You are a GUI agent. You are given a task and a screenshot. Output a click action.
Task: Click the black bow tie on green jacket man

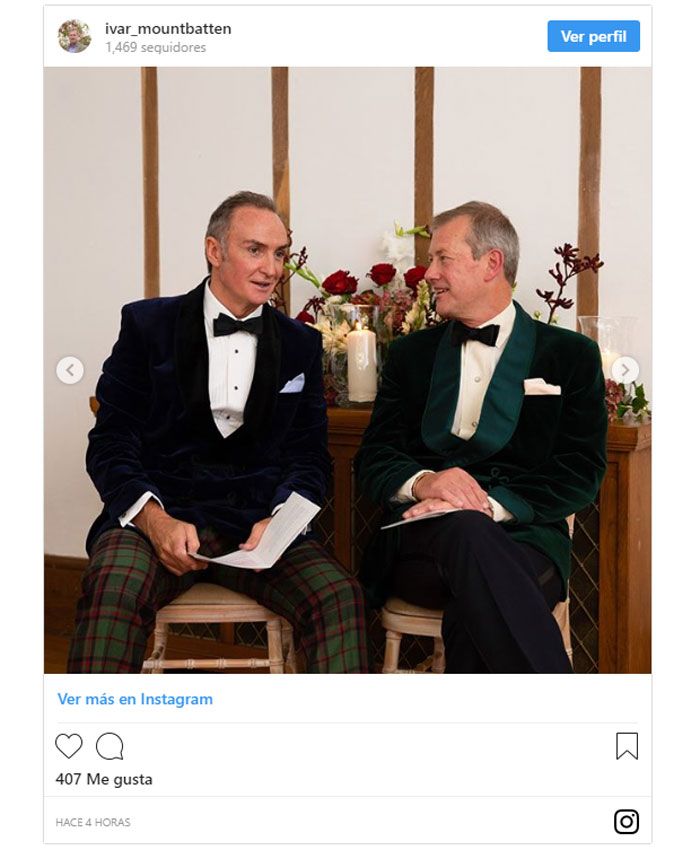tap(476, 334)
